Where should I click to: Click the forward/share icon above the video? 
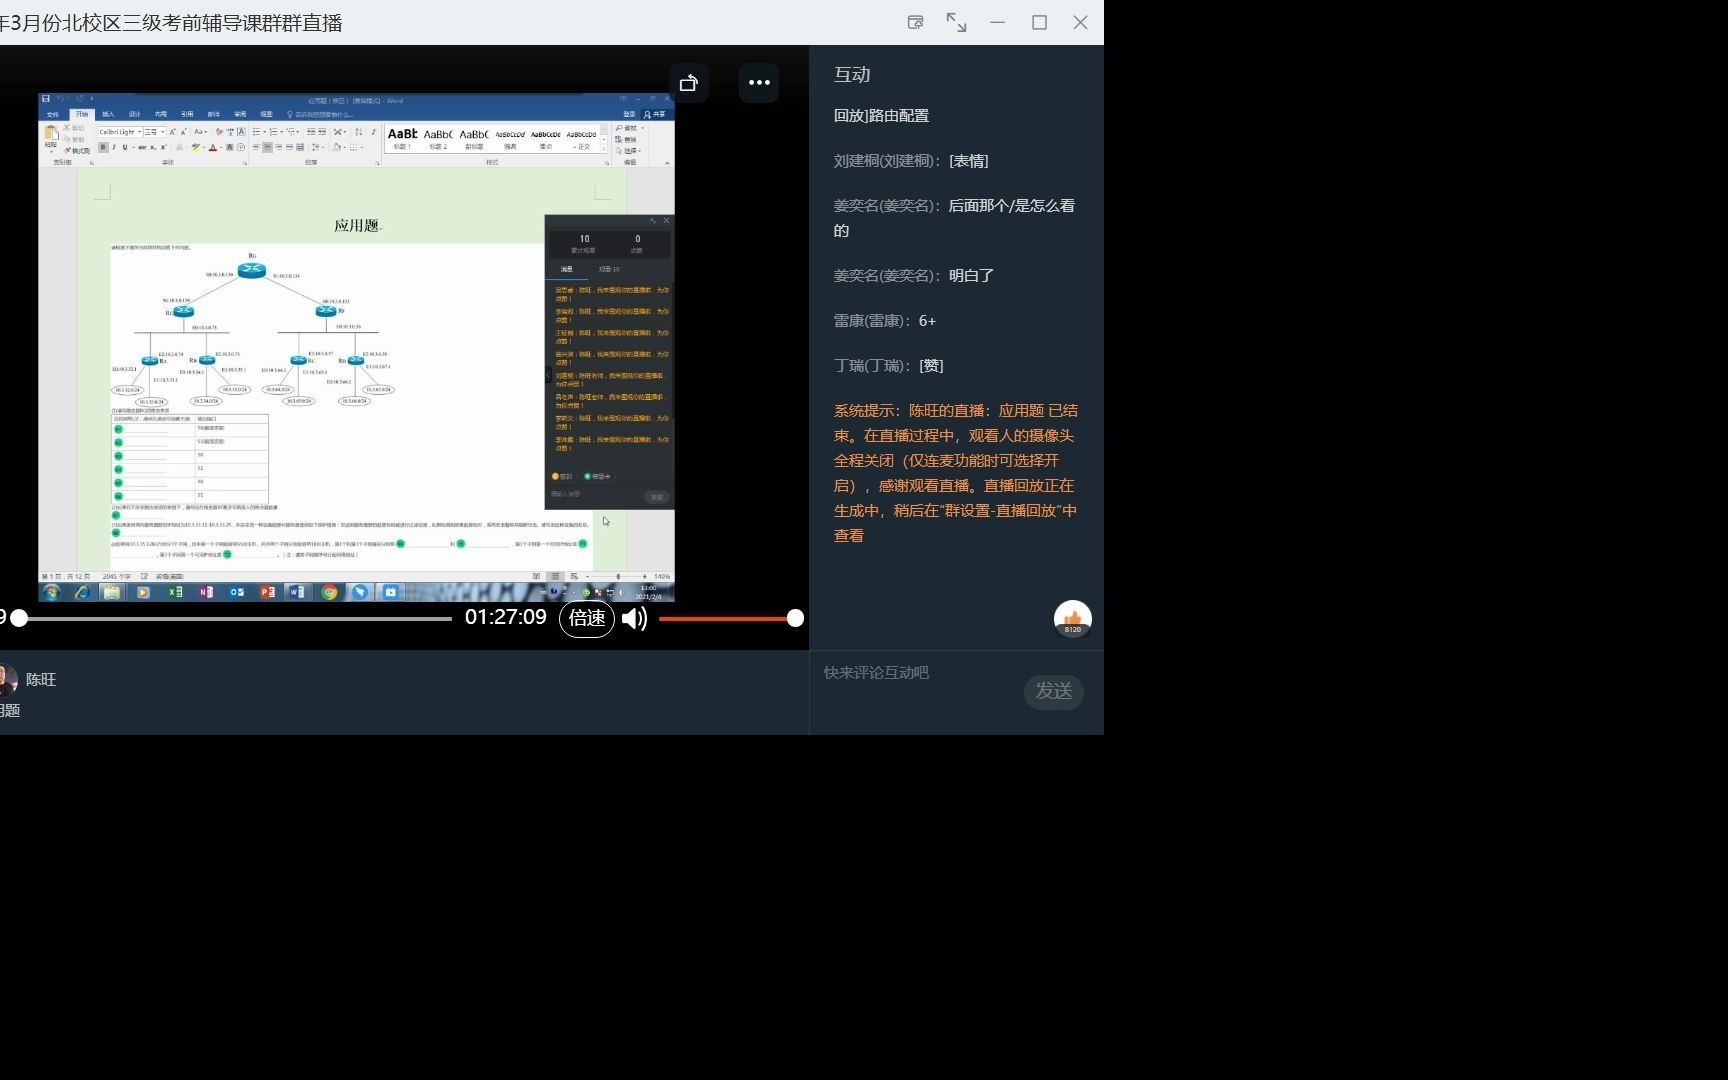point(688,82)
